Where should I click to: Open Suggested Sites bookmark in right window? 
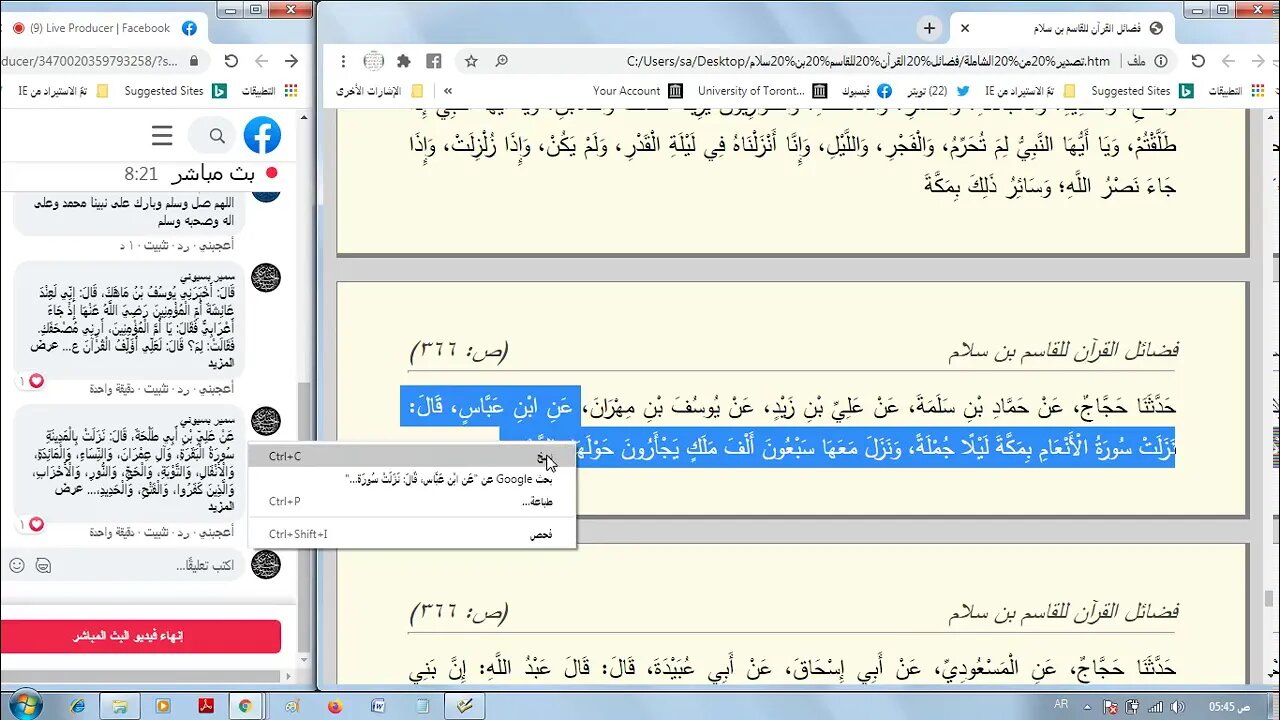(1142, 91)
